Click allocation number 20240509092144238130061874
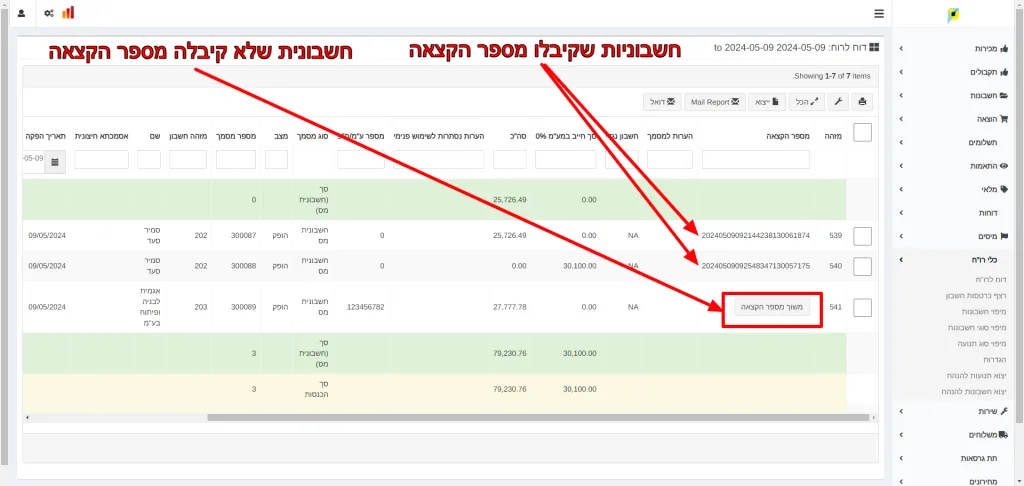This screenshot has width=1024, height=486. (x=756, y=235)
